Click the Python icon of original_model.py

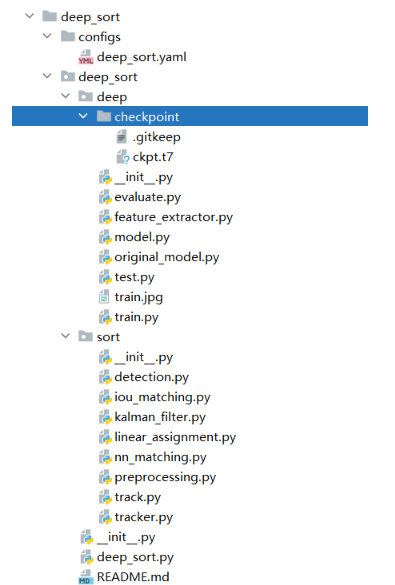tap(105, 257)
